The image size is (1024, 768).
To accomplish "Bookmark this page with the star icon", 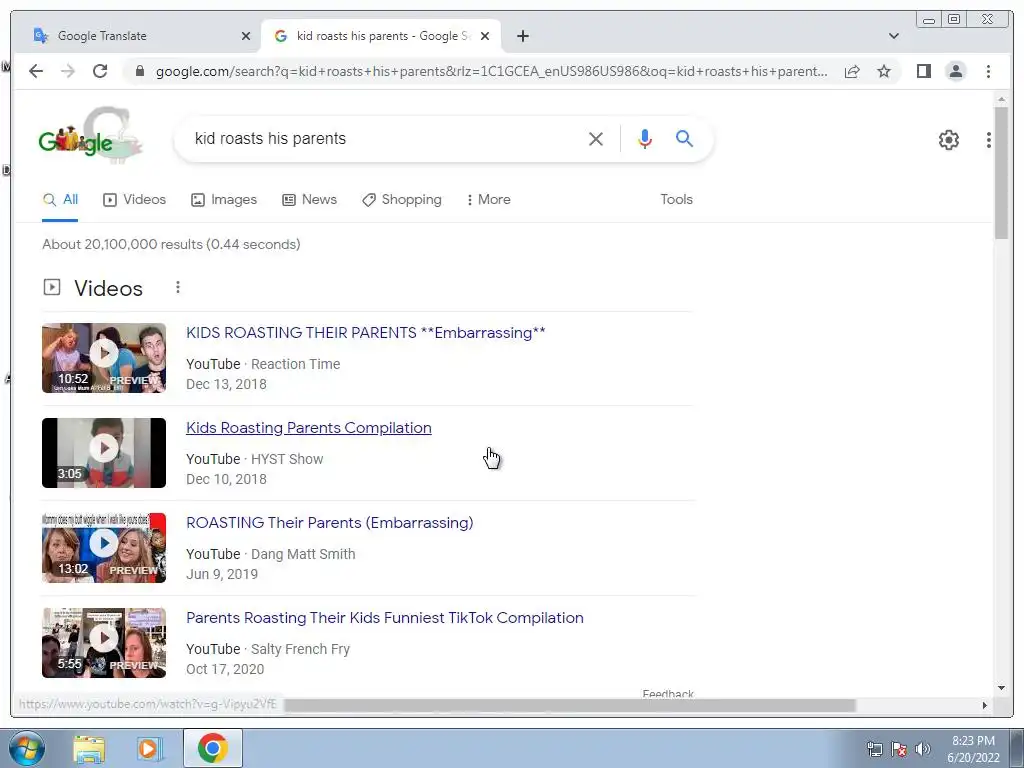I will 884,71.
